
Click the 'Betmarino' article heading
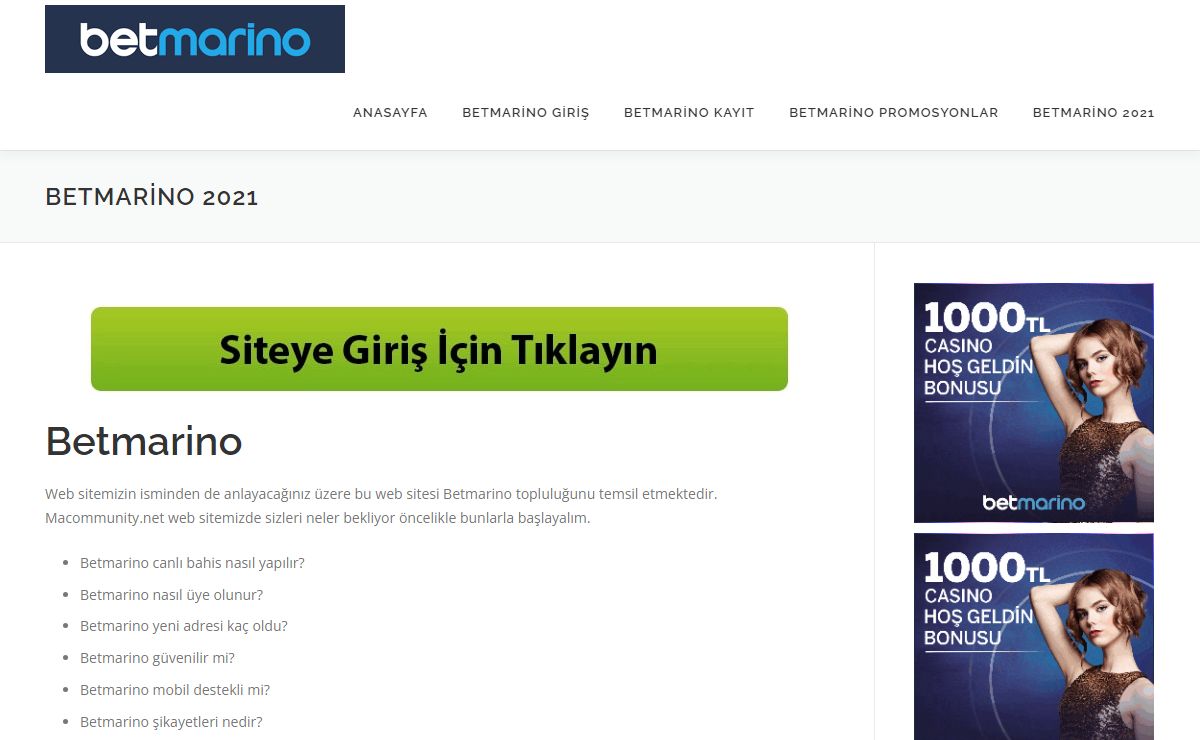pyautogui.click(x=144, y=441)
